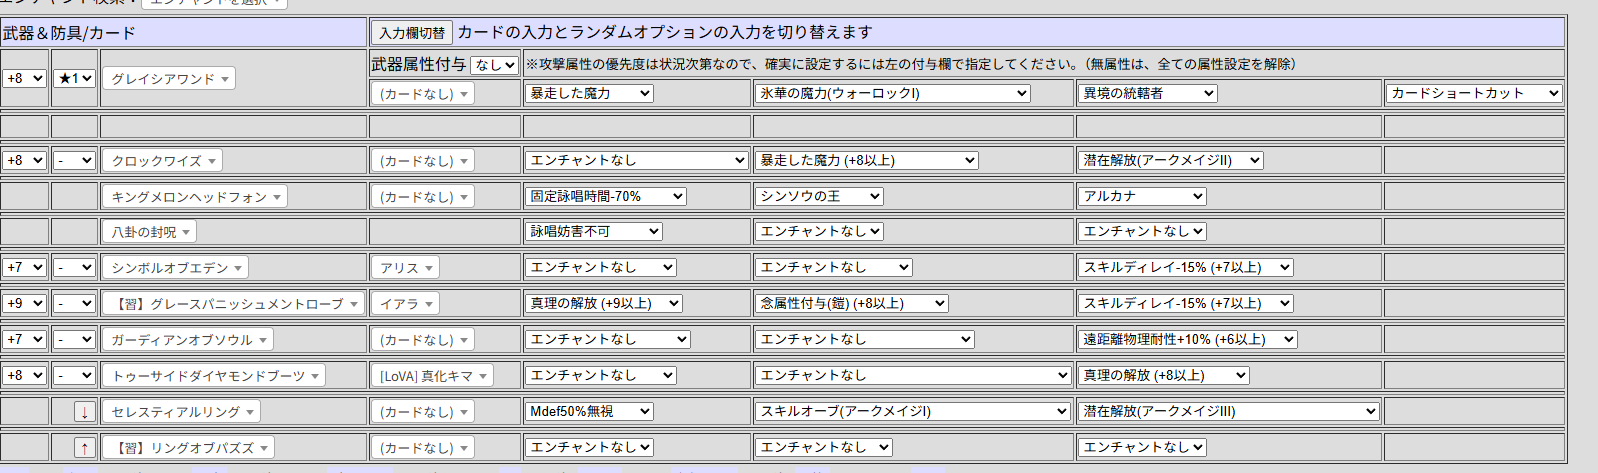Screen dimensions: 1598x473
Task: Open the 潜在解放(アークメイジIII) dropdown
Action: pos(1228,411)
